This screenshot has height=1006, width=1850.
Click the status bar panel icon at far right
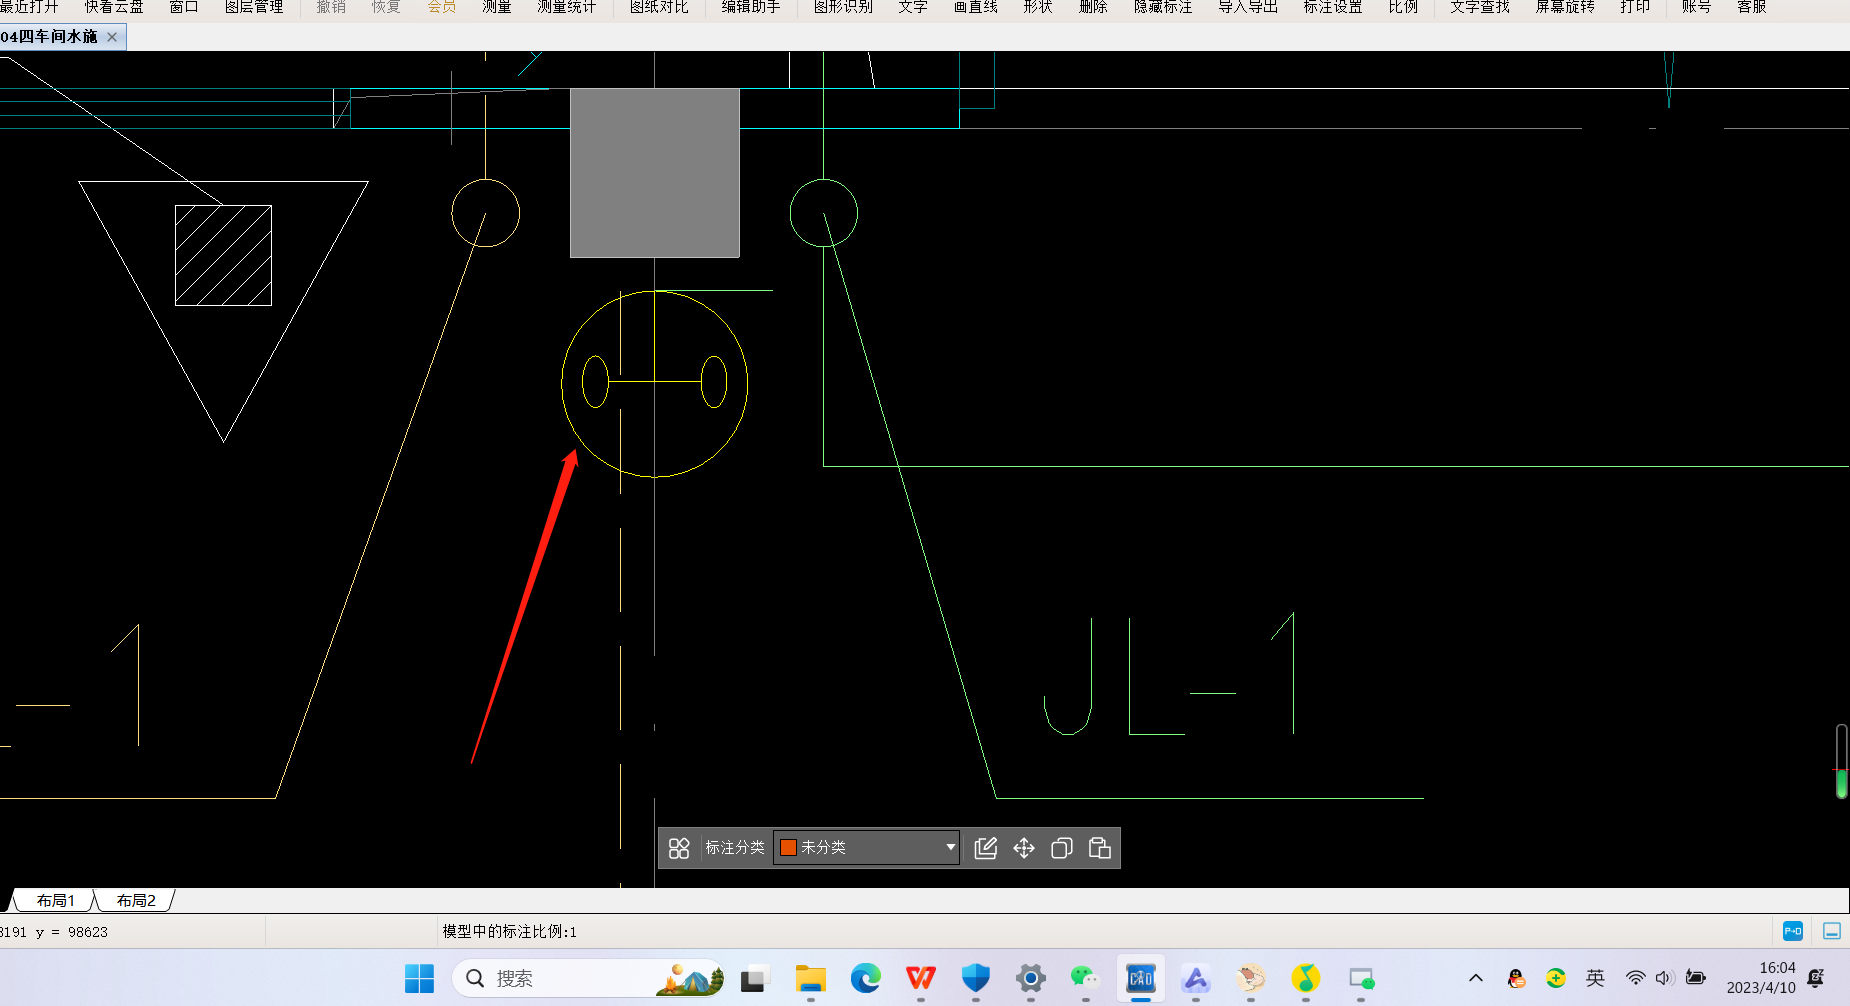point(1832,931)
